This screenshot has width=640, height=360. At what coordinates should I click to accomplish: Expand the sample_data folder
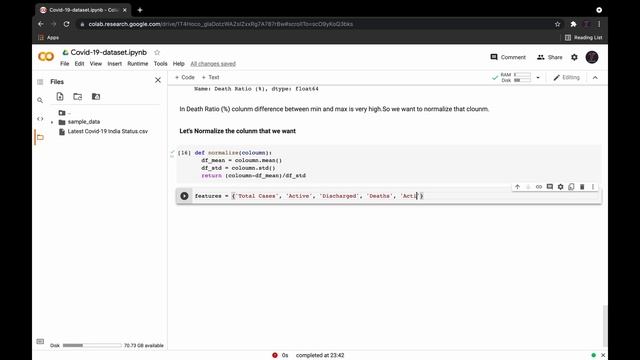tap(52, 122)
